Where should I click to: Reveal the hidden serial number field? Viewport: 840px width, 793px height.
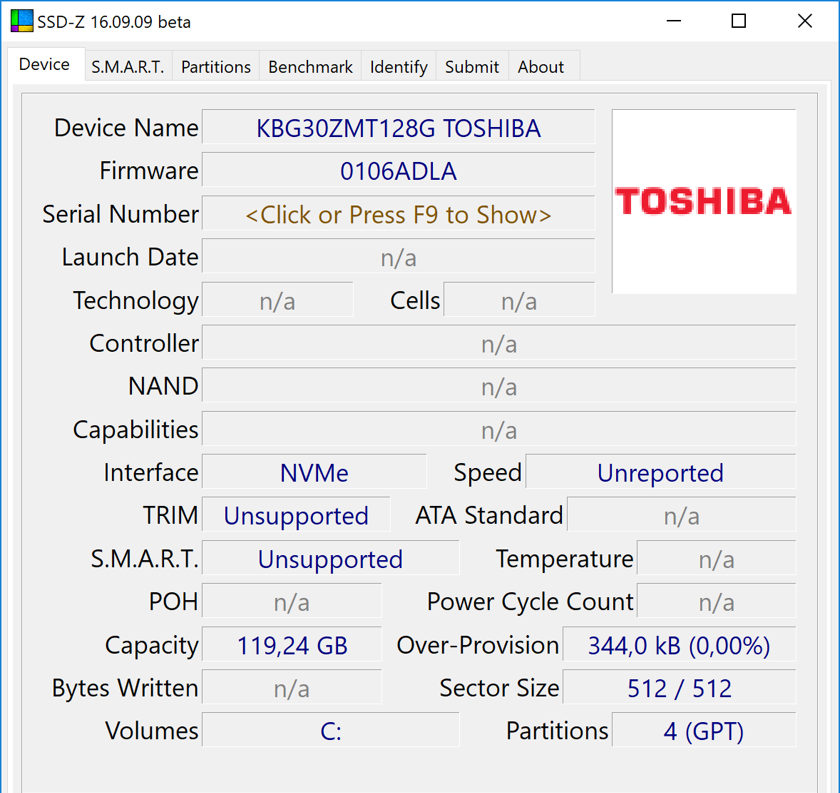pos(399,214)
